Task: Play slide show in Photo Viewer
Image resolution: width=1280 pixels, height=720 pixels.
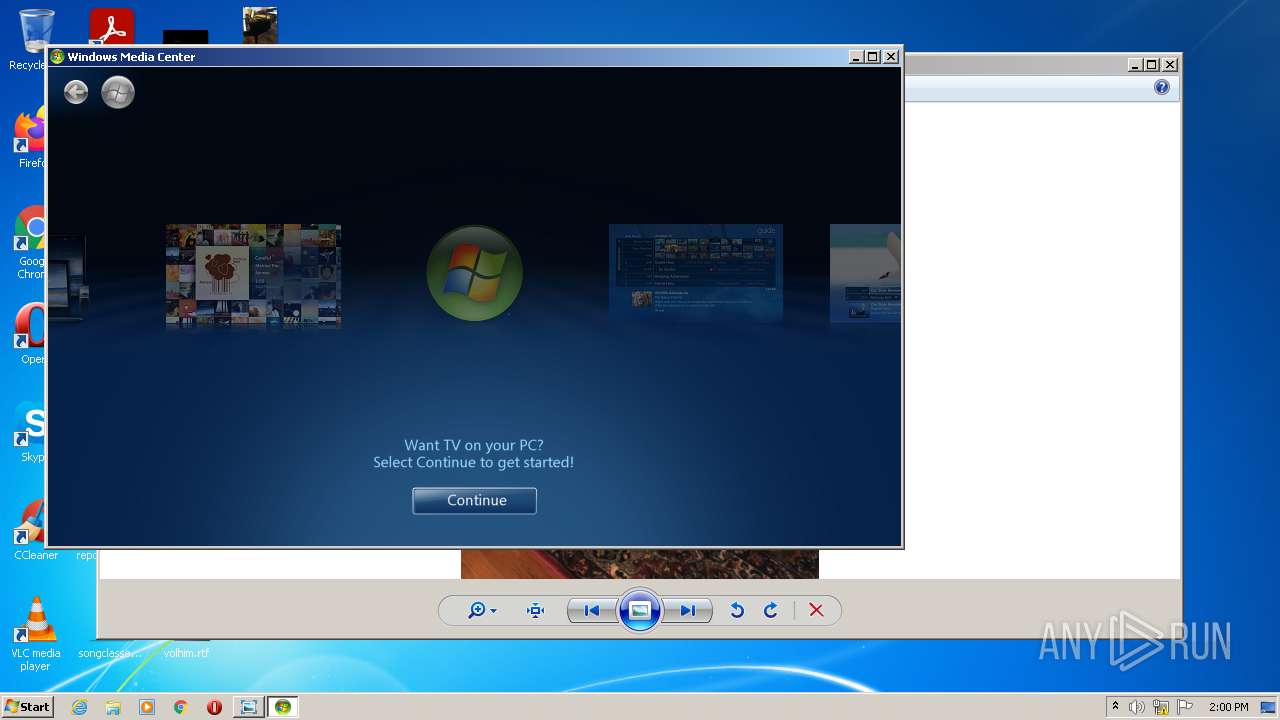Action: [640, 610]
